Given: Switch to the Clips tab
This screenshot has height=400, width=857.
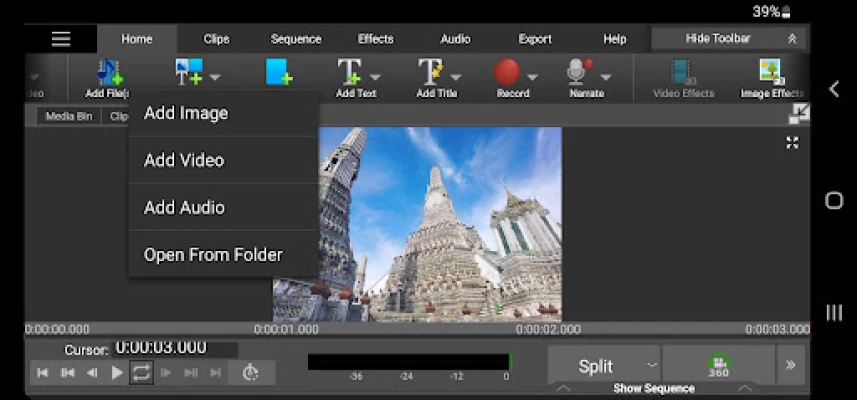Looking at the screenshot, I should tap(216, 39).
